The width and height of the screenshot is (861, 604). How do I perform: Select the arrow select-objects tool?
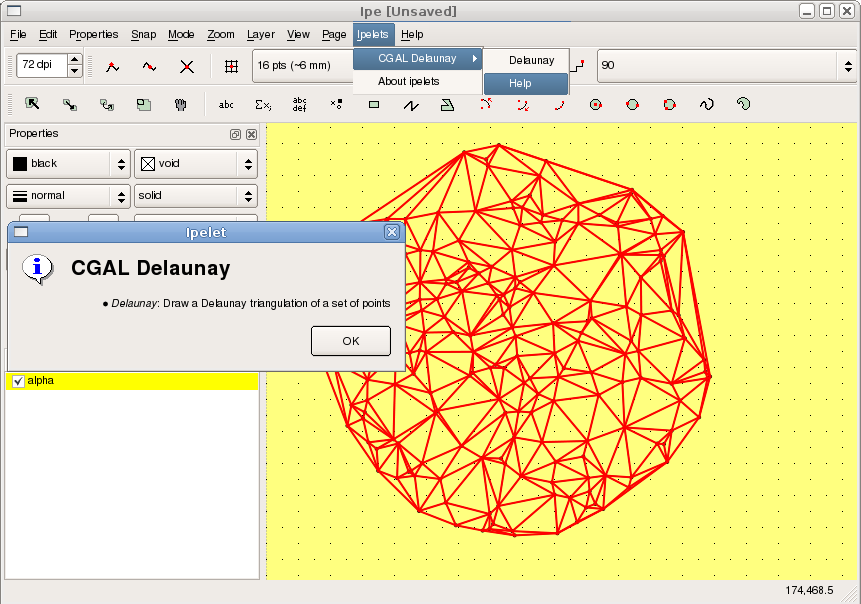point(32,103)
